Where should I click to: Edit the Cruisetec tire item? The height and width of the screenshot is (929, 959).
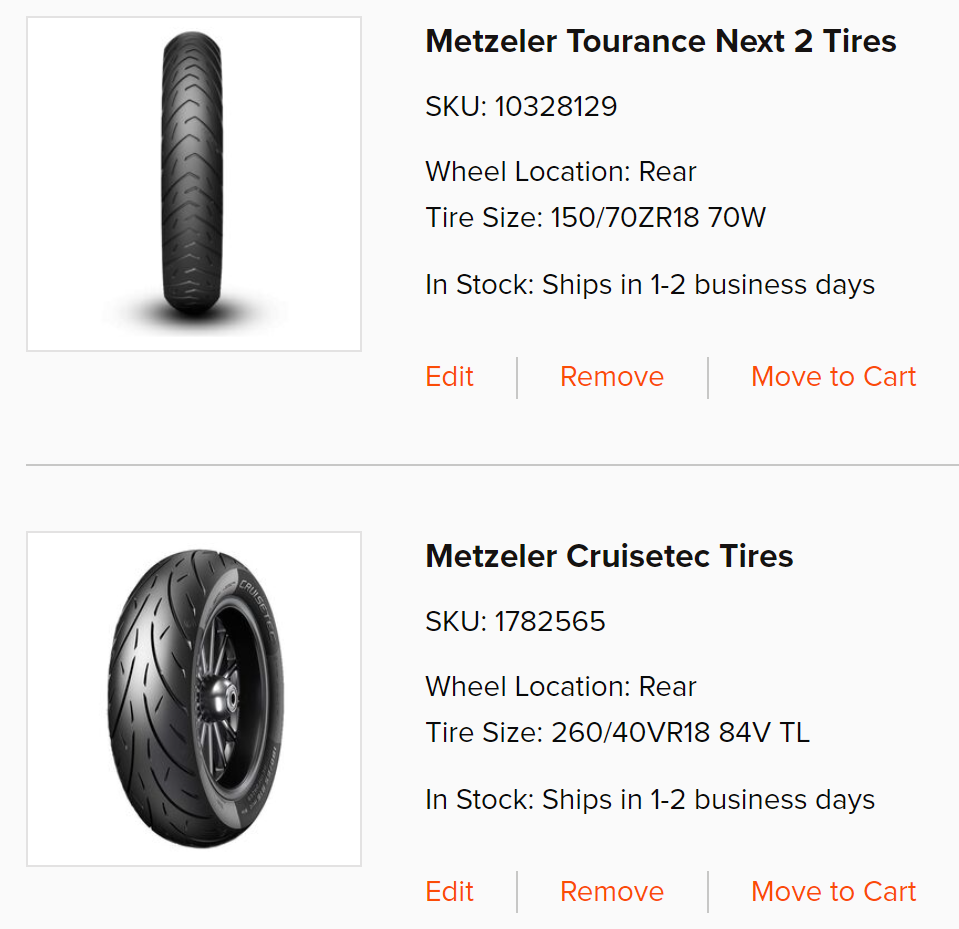(449, 892)
